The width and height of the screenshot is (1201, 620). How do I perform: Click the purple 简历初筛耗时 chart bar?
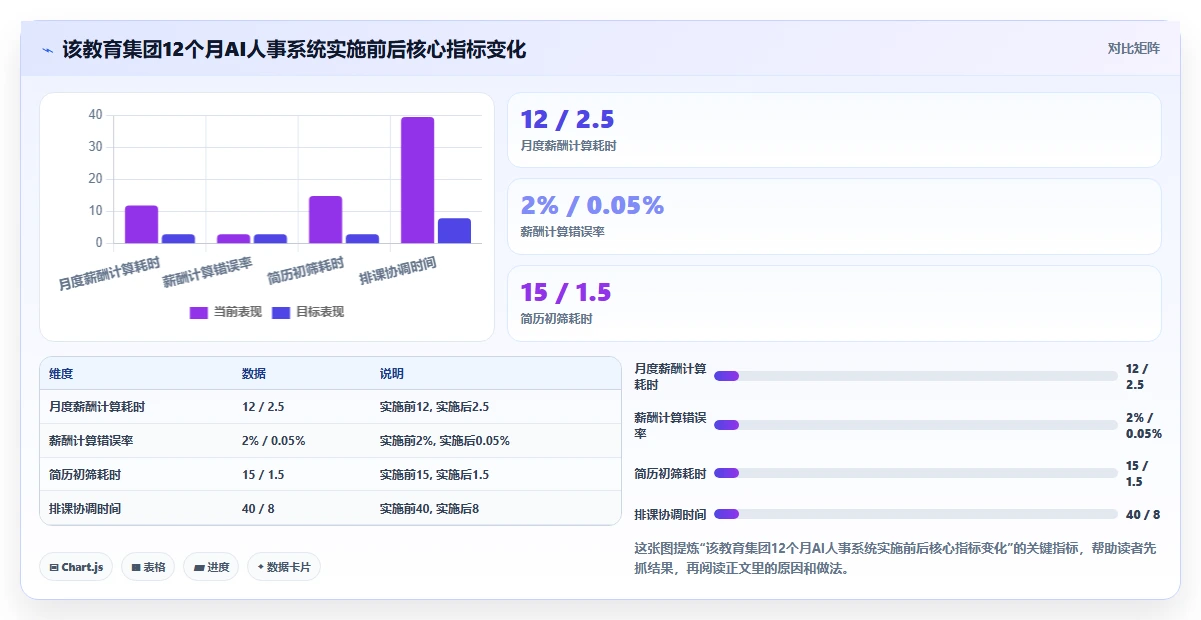coord(325,219)
